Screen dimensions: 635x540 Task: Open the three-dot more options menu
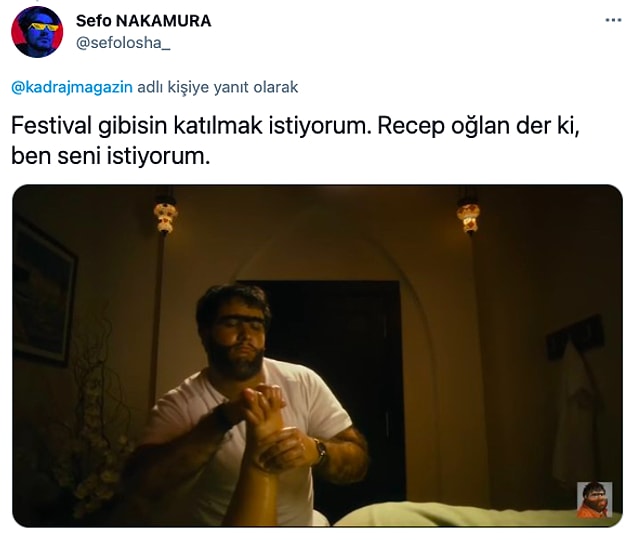pos(613,20)
